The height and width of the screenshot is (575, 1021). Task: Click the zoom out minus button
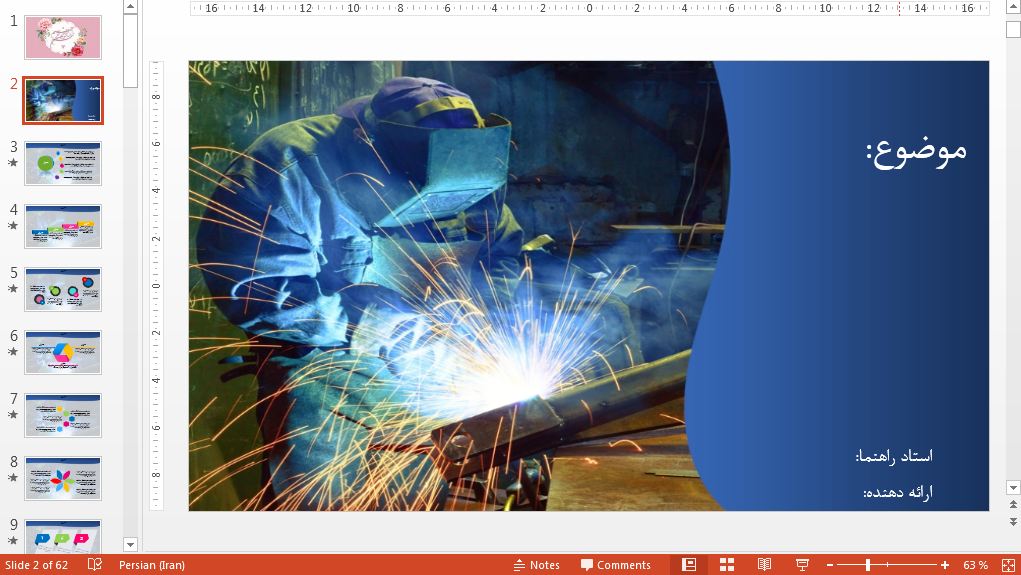(828, 565)
